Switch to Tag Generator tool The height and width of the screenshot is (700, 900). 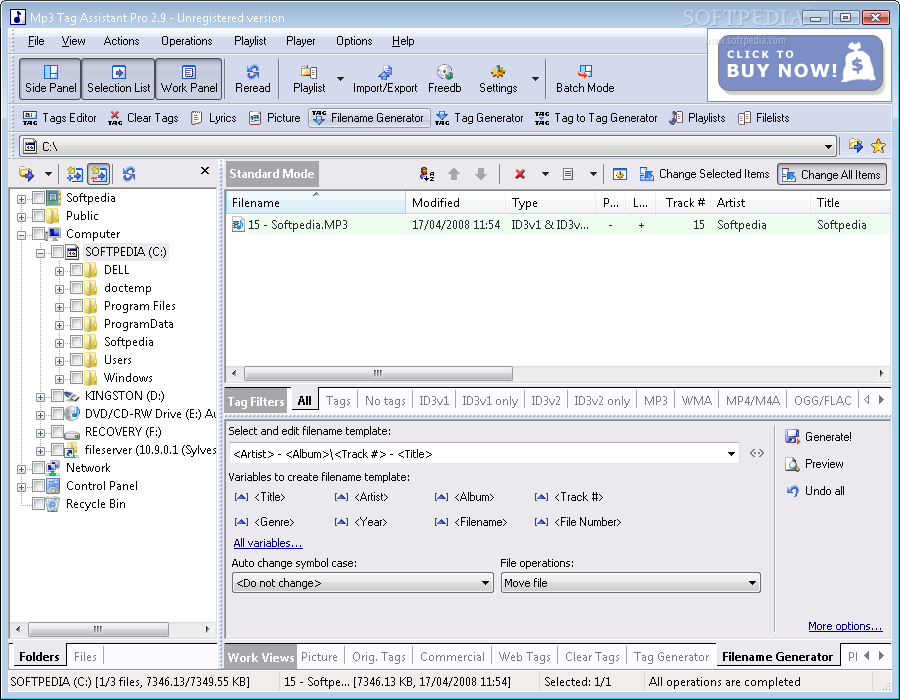pyautogui.click(x=479, y=118)
